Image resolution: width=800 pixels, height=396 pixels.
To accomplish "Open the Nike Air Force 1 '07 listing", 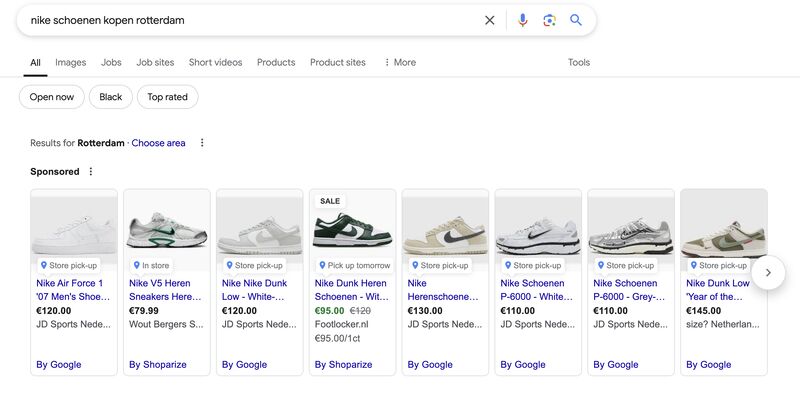I will (73, 290).
